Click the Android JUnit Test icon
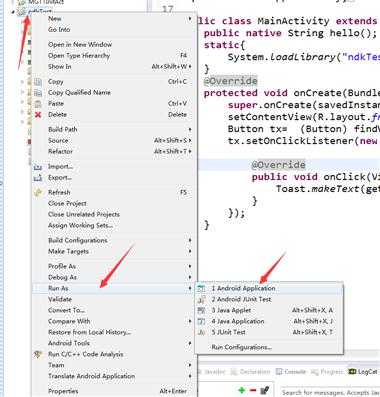This screenshot has height=397, width=380. [201, 299]
